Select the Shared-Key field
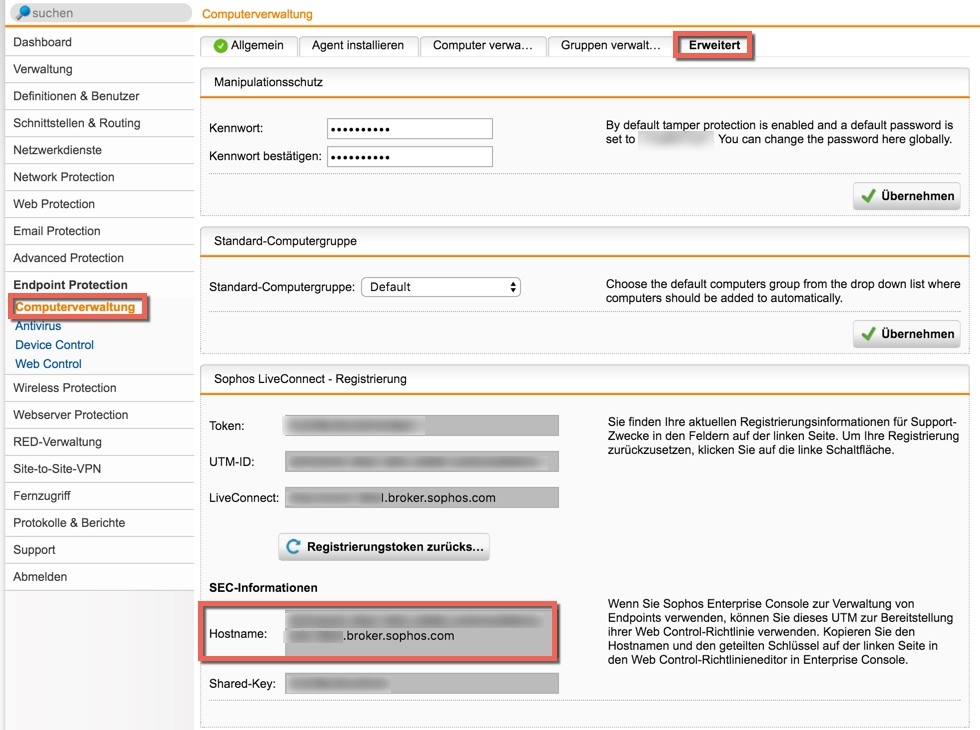 (421, 684)
